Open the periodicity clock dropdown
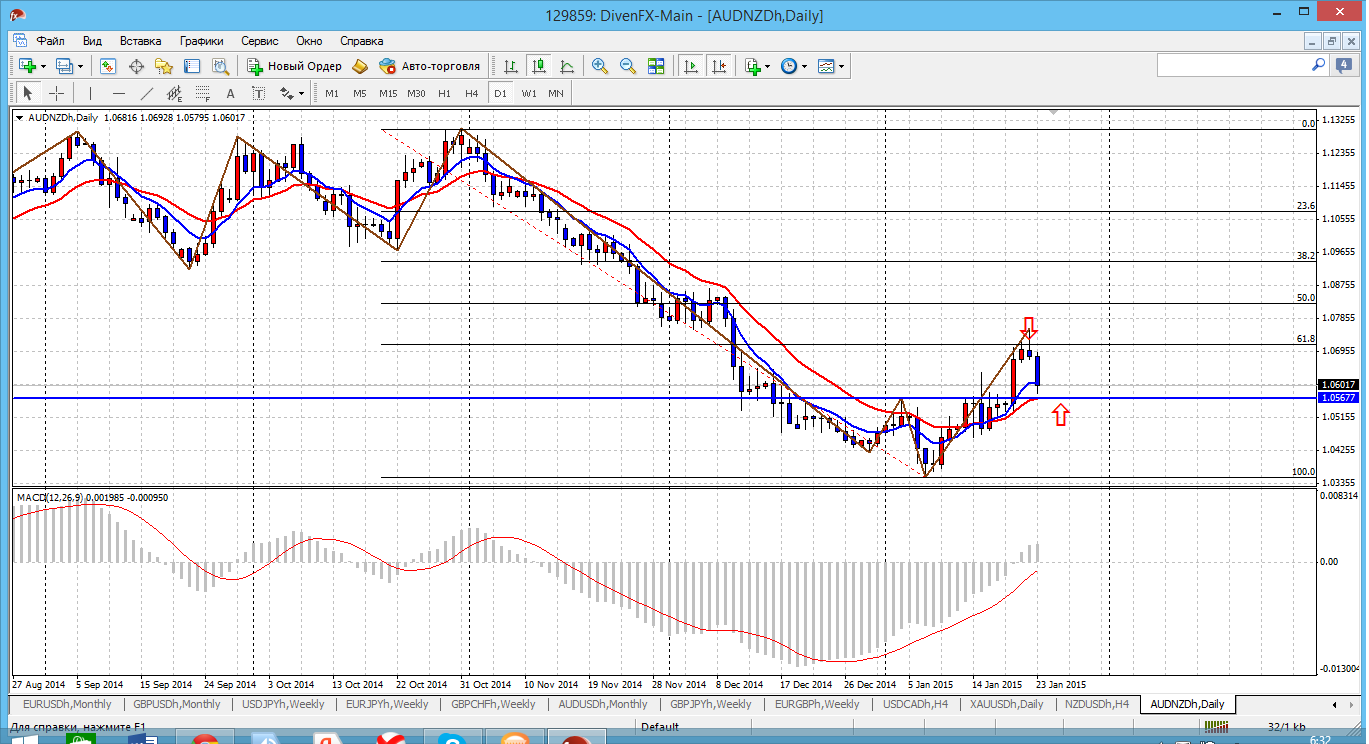Image resolution: width=1369 pixels, height=744 pixels. [x=804, y=66]
